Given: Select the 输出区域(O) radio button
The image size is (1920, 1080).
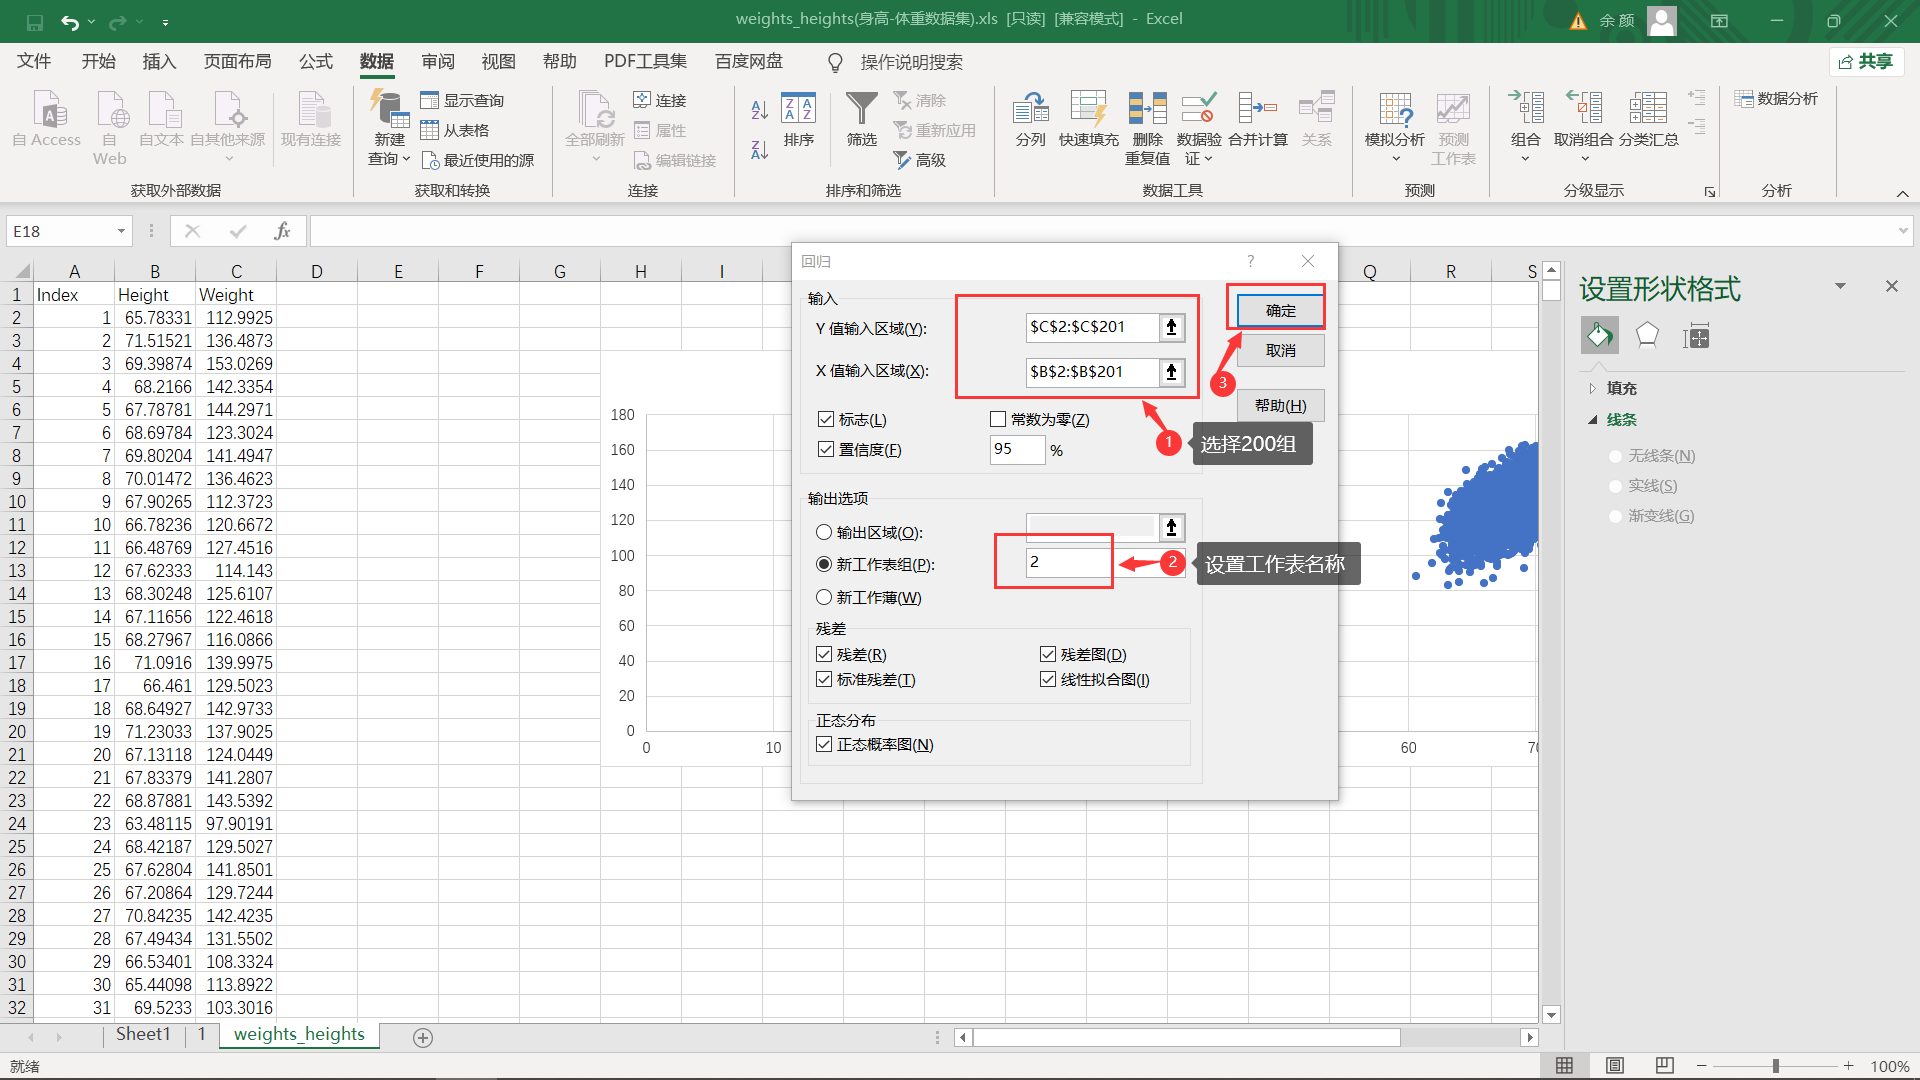Looking at the screenshot, I should pos(824,532).
